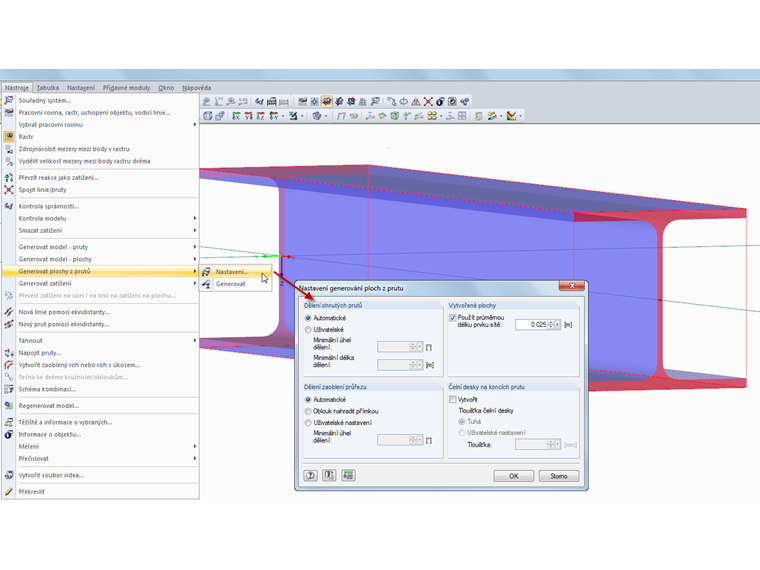Open the Nápověda menu

coord(196,88)
